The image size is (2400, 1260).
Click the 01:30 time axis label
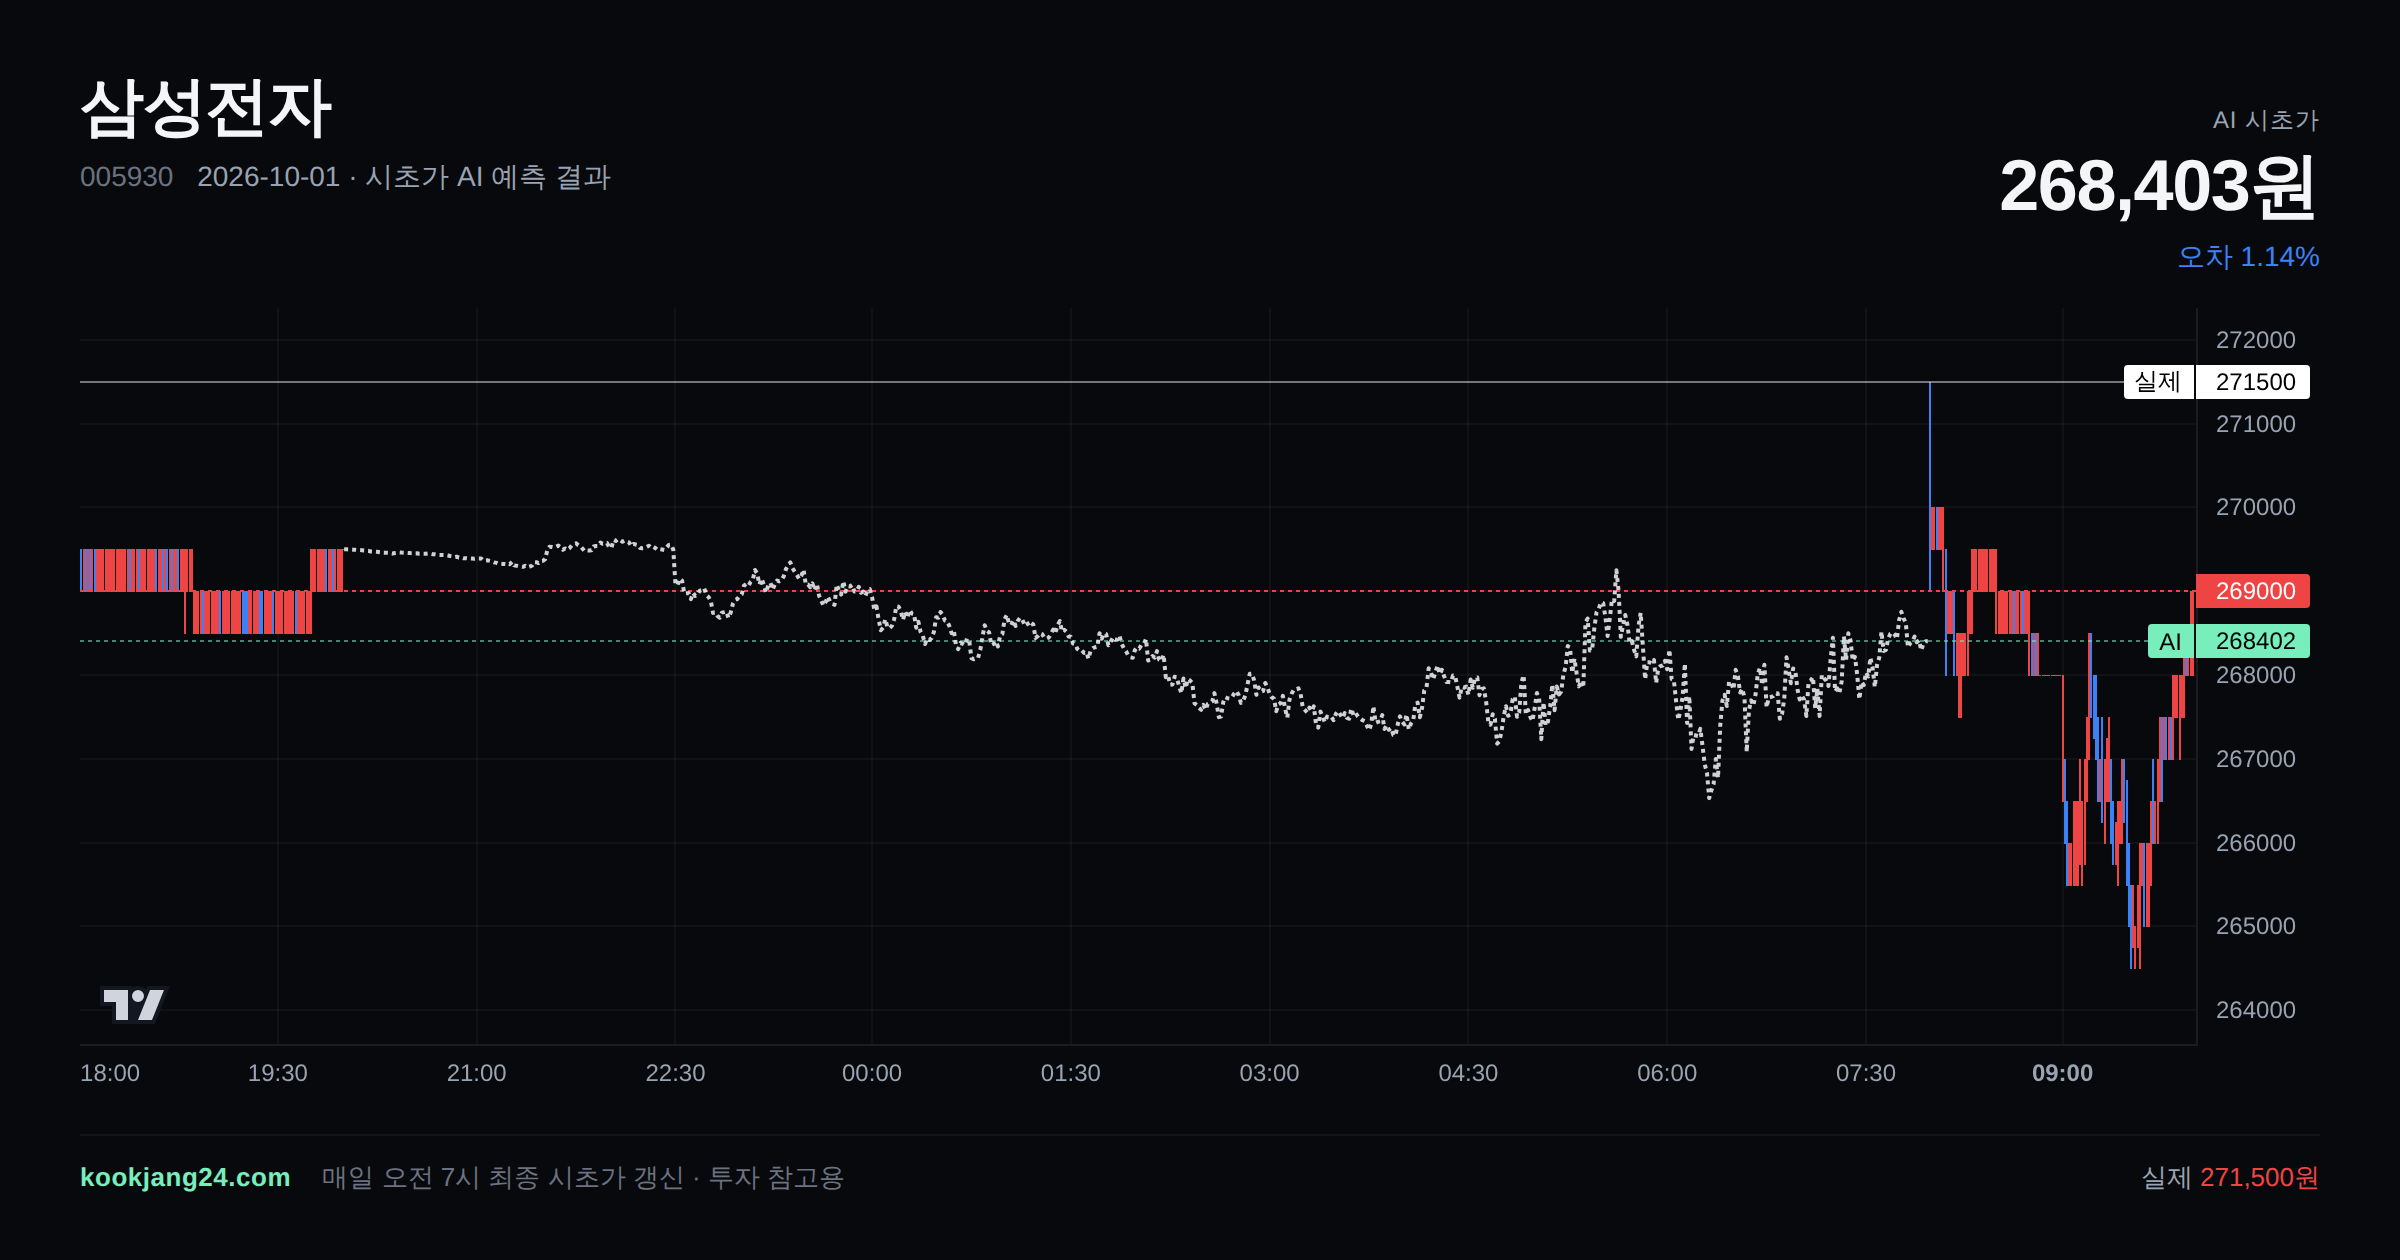pos(1071,1073)
